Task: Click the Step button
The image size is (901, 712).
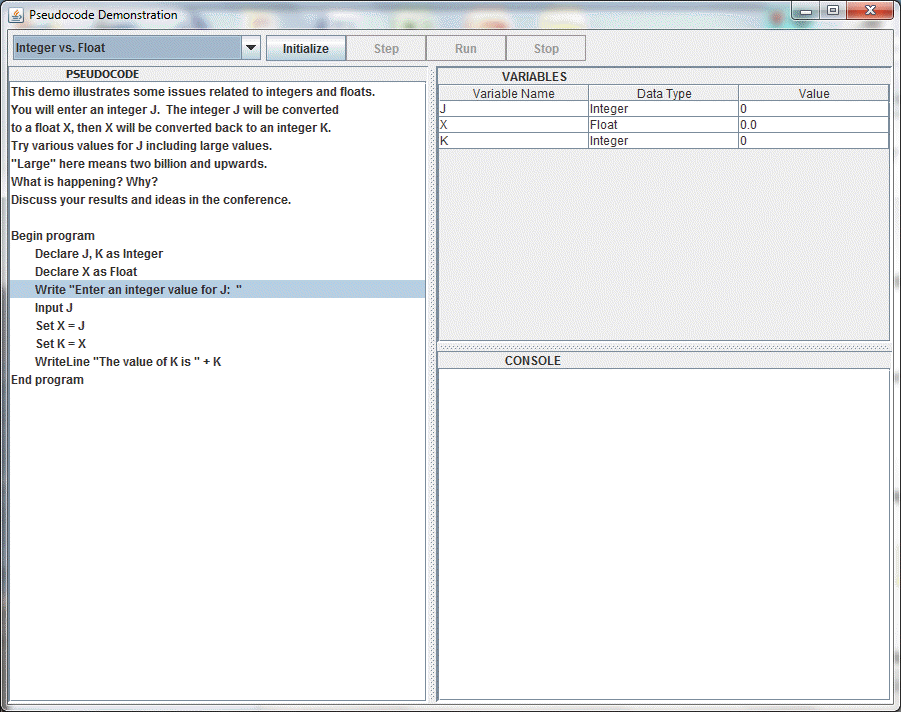Action: (x=386, y=48)
